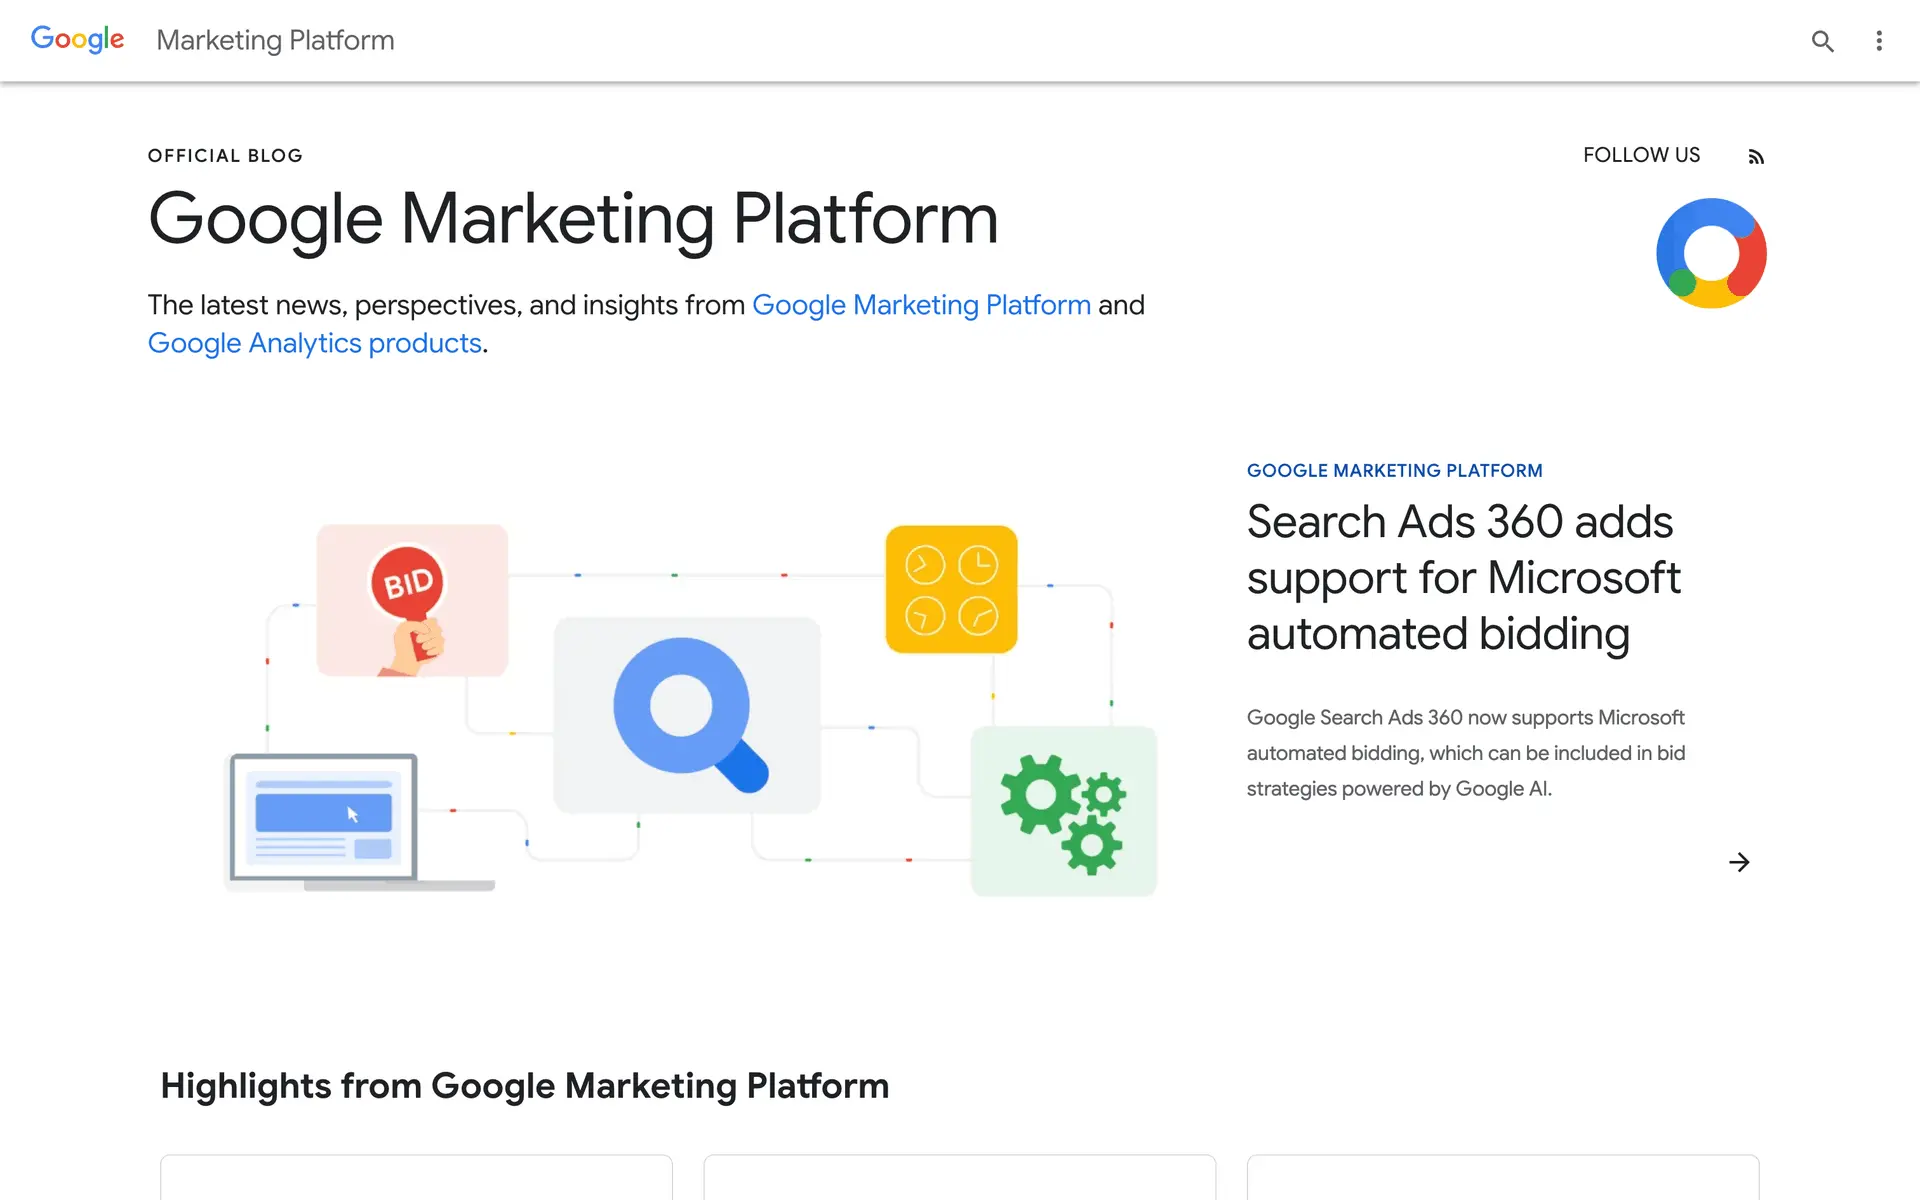Click the blue magnifying glass illustration
1920x1200 pixels.
[x=687, y=714]
